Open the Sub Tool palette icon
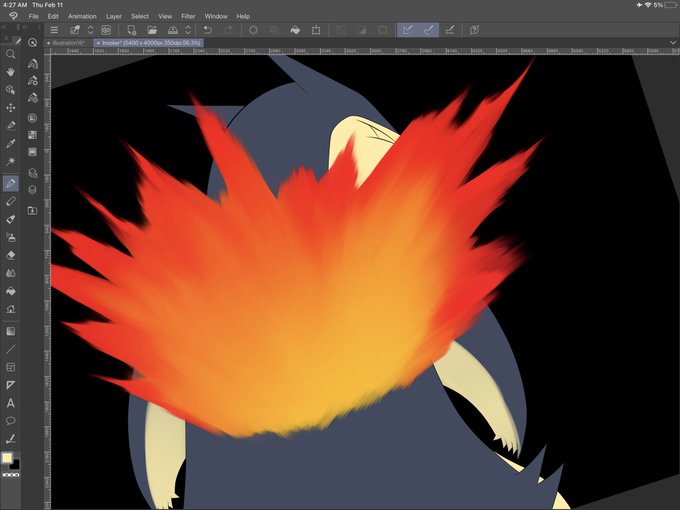 (x=33, y=64)
